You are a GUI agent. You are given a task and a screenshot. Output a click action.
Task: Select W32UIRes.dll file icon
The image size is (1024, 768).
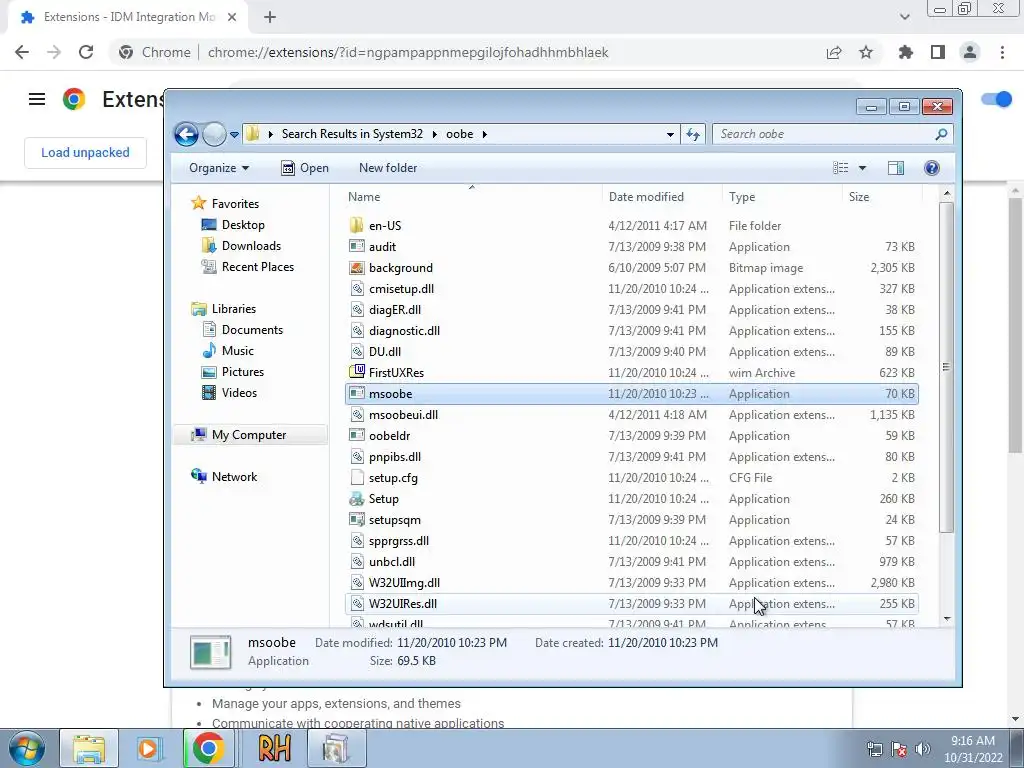click(x=357, y=603)
